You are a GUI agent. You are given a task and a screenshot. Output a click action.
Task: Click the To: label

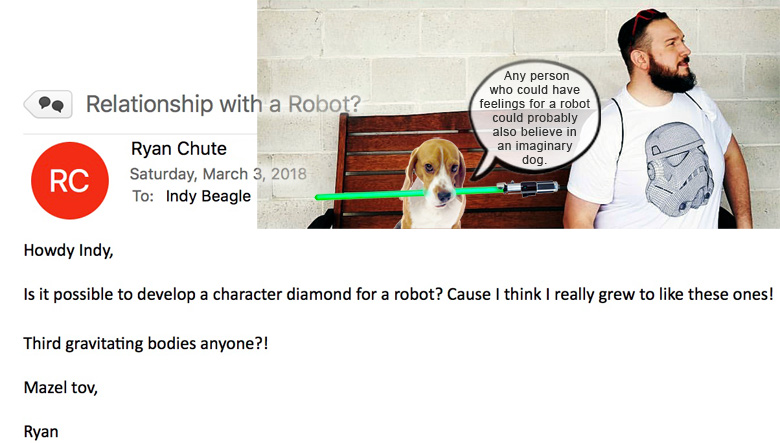(x=143, y=196)
